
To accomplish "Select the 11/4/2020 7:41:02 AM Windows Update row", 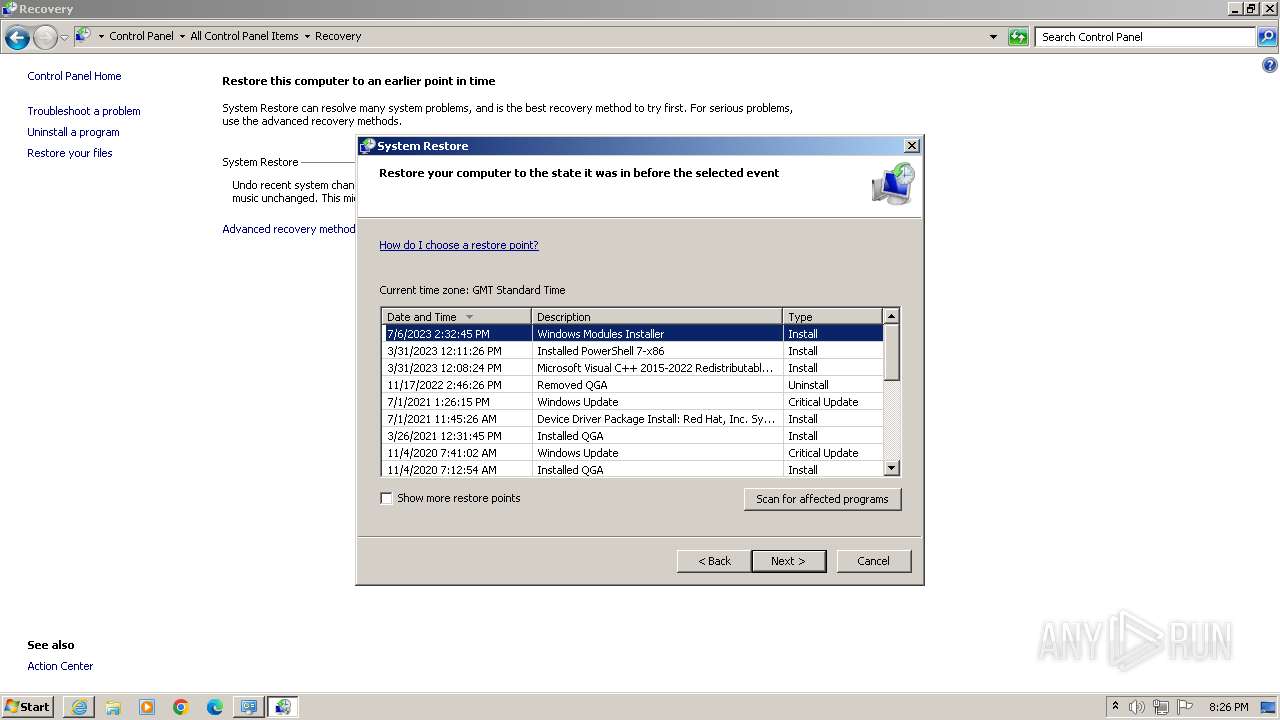I will pyautogui.click(x=633, y=453).
